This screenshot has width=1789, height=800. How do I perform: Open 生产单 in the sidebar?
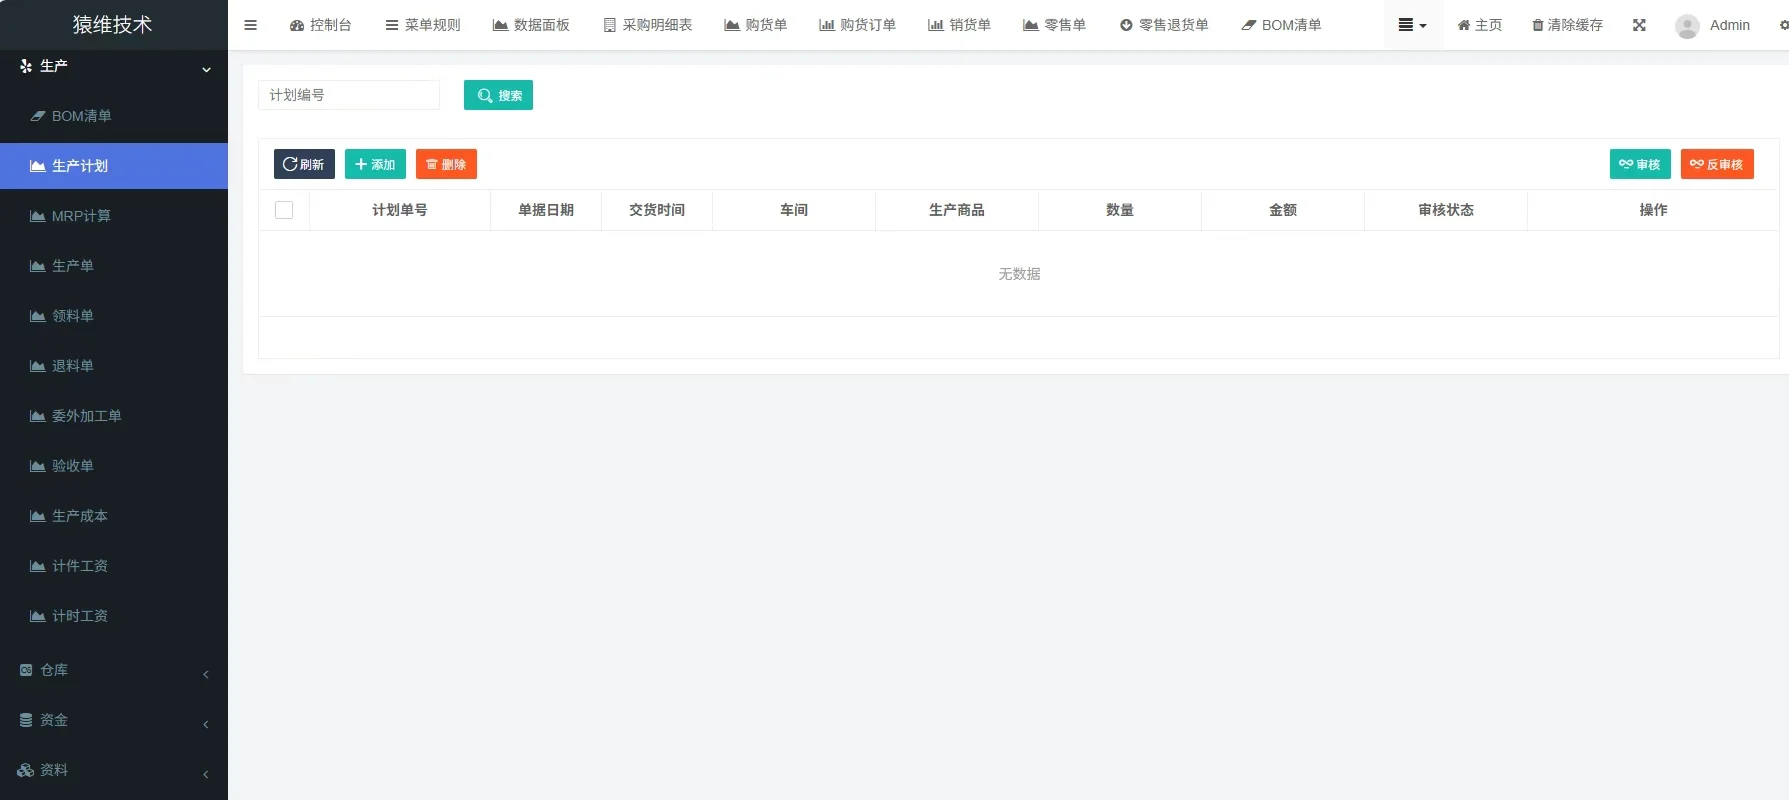114,266
